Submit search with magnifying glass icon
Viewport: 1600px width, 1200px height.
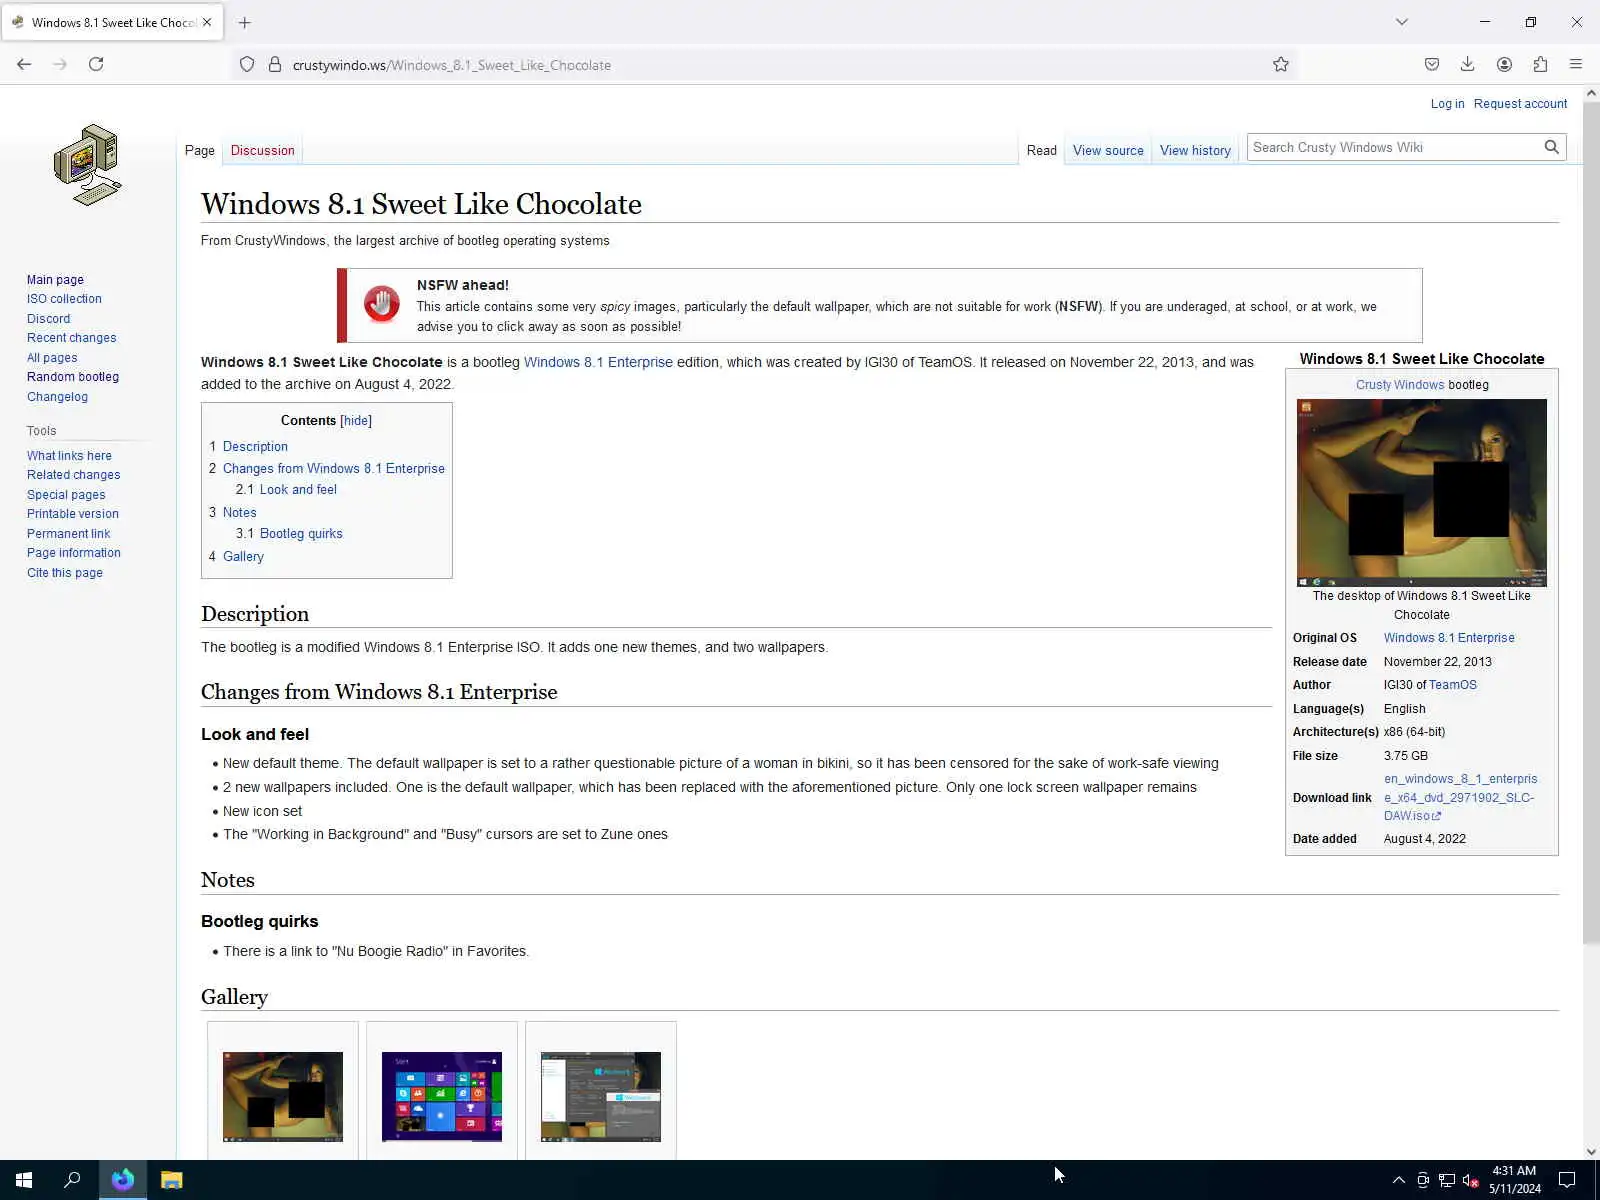click(1551, 147)
